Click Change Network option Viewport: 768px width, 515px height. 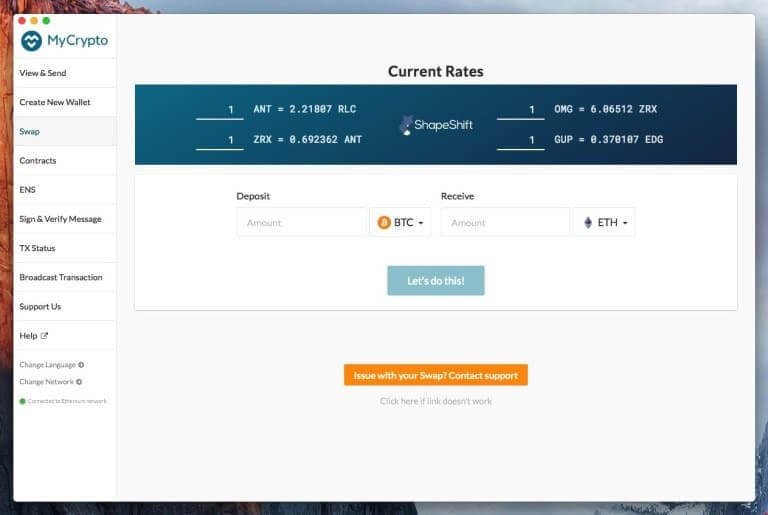pyautogui.click(x=50, y=382)
